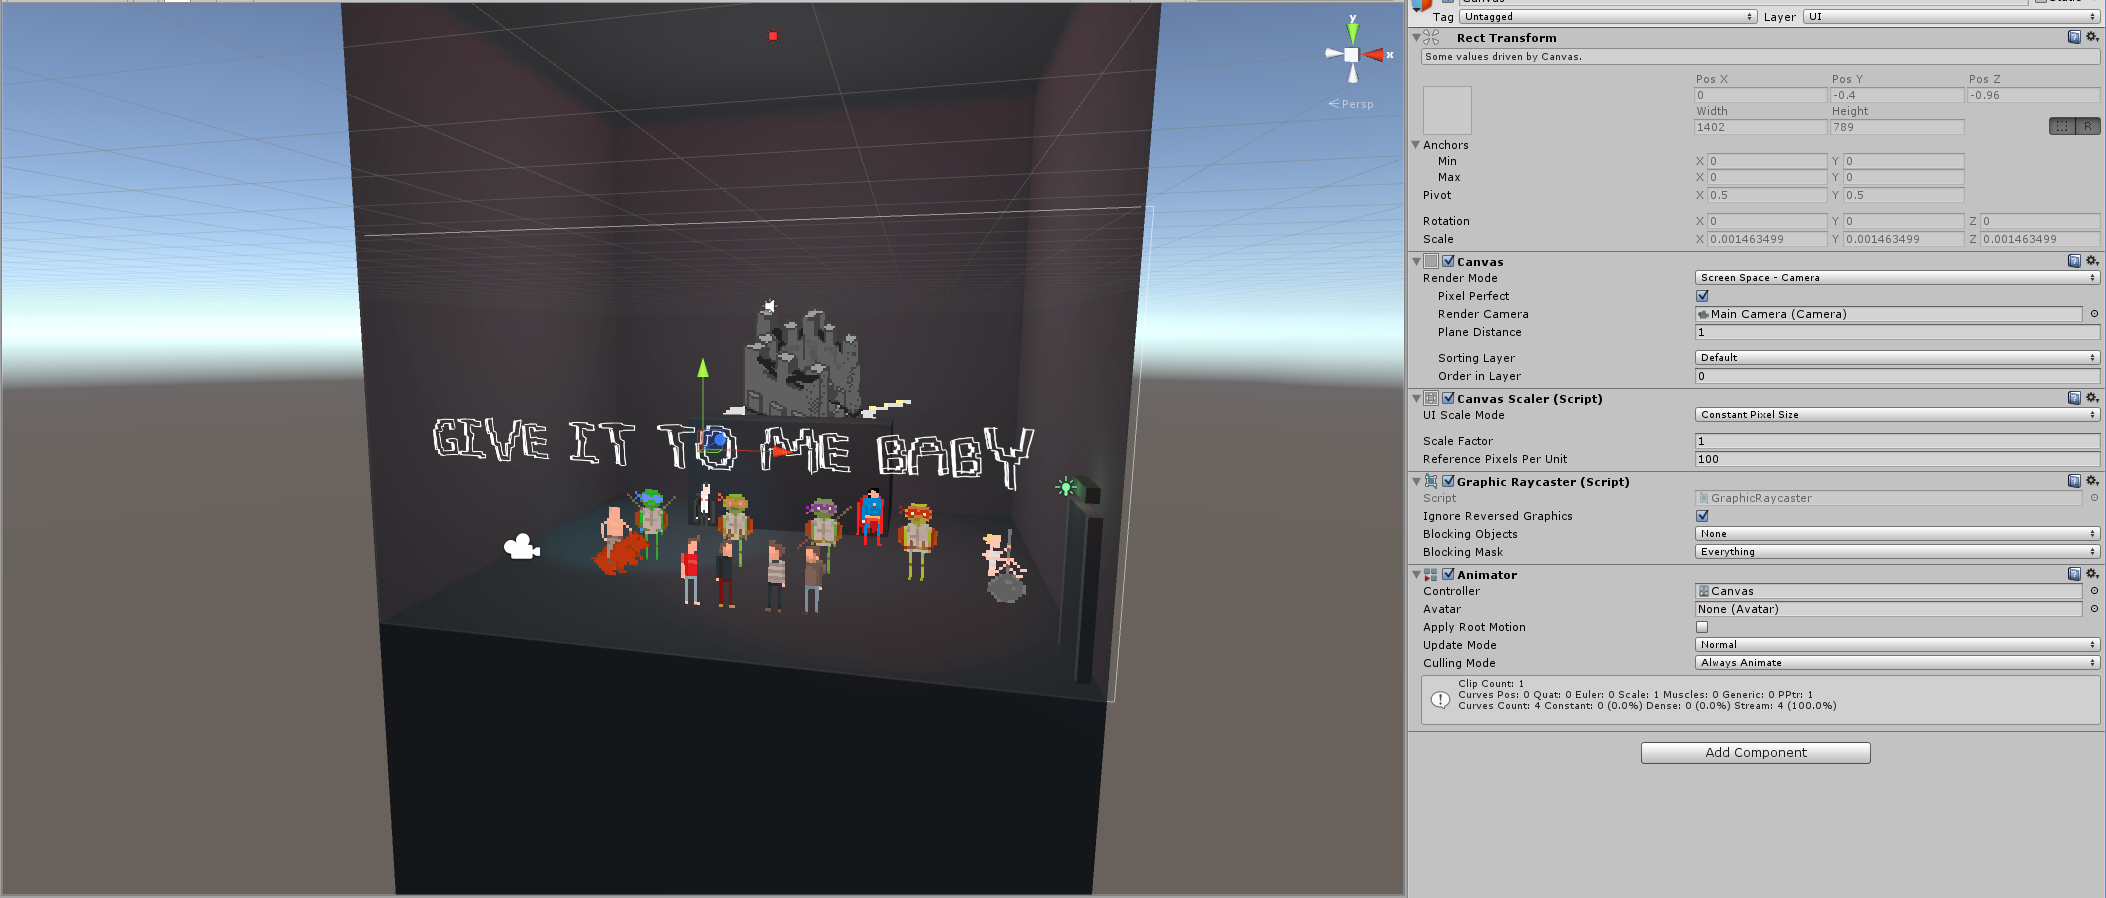
Task: Collapse the Anchors foldout
Action: [1416, 145]
